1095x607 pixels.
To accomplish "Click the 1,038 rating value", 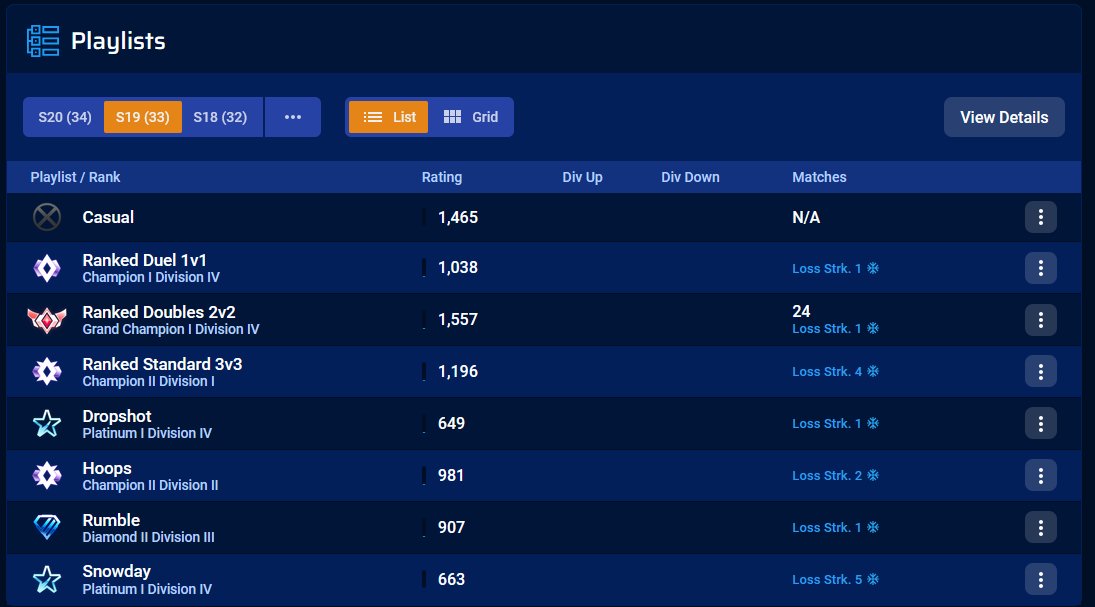I will pos(458,268).
